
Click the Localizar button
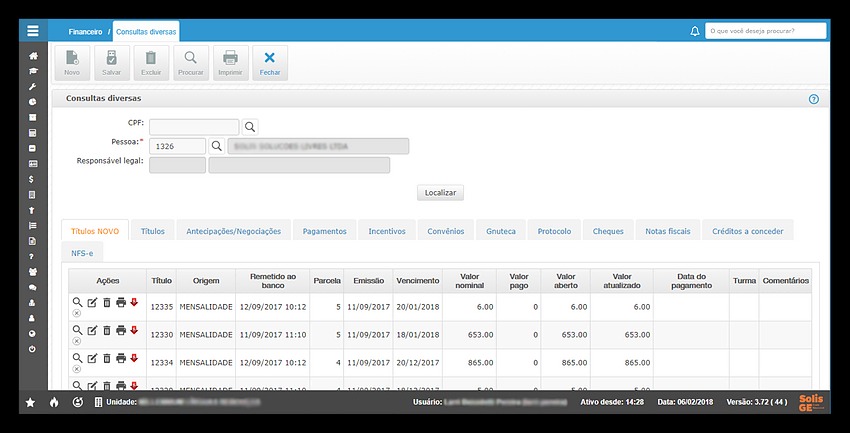[440, 192]
